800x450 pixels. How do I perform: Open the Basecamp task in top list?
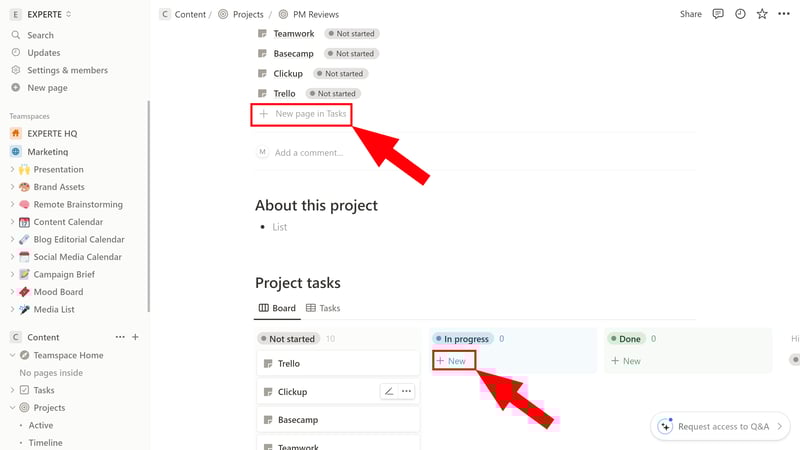click(x=293, y=54)
